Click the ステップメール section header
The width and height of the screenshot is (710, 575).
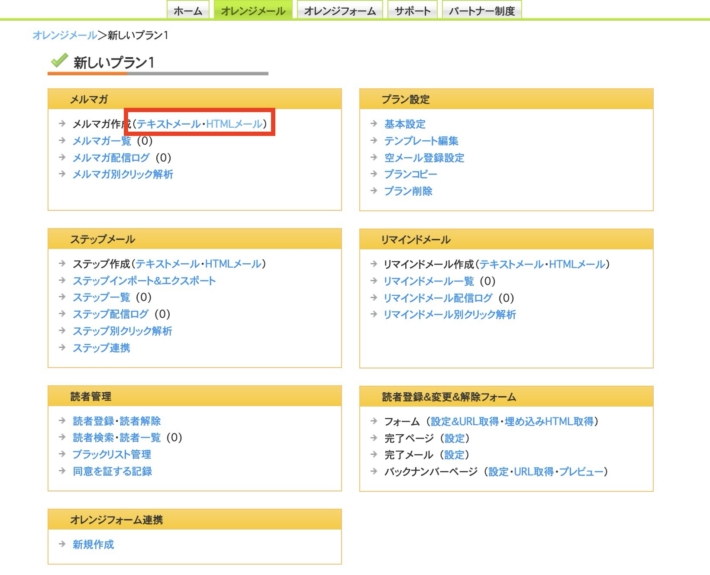click(195, 239)
